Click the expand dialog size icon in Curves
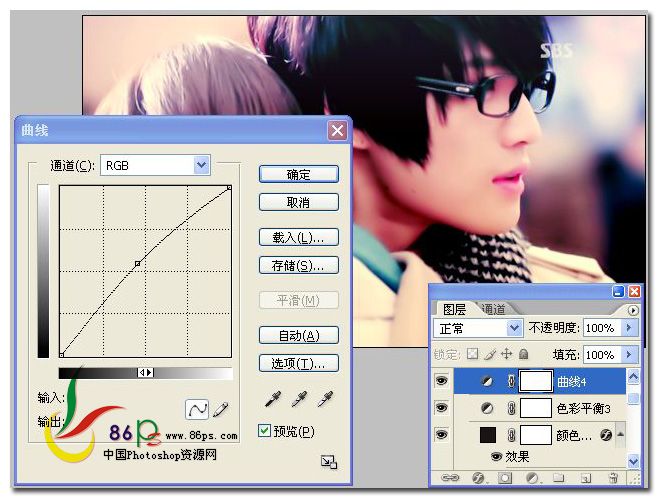The height and width of the screenshot is (500, 660). coord(329,462)
